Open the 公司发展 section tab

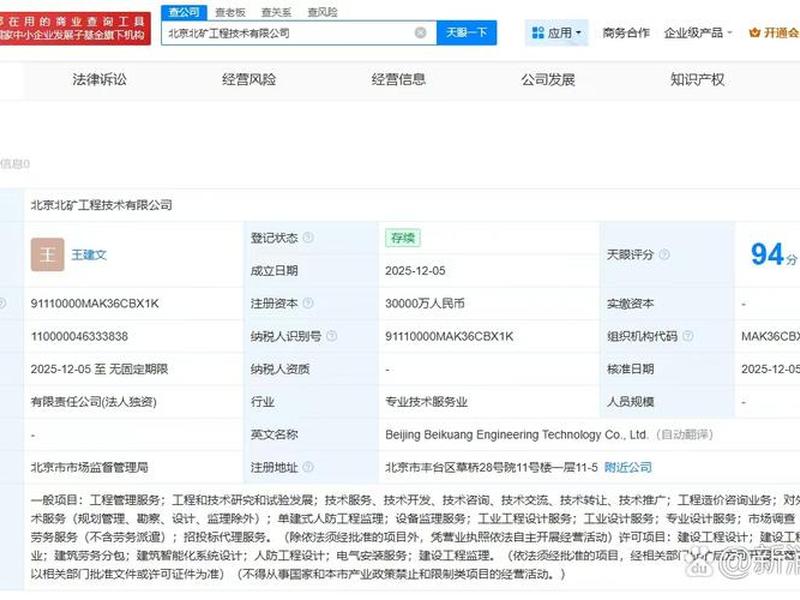pyautogui.click(x=548, y=80)
